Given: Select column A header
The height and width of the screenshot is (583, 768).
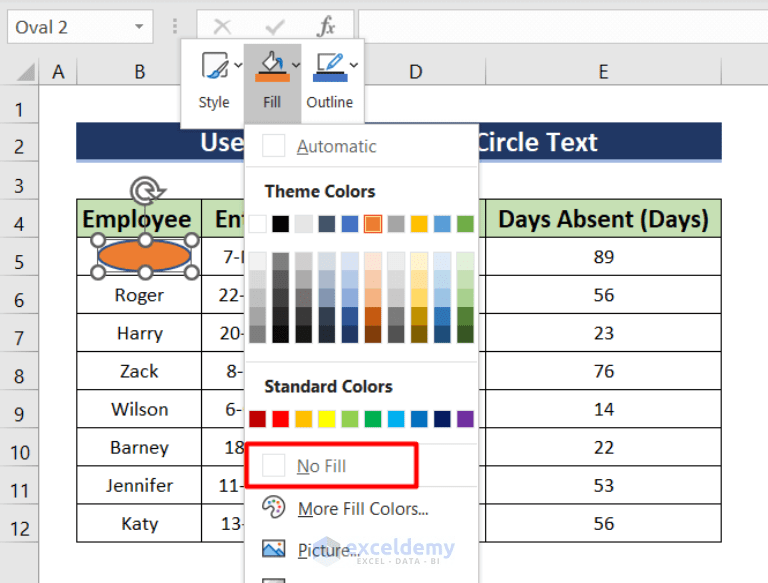Looking at the screenshot, I should [x=58, y=72].
